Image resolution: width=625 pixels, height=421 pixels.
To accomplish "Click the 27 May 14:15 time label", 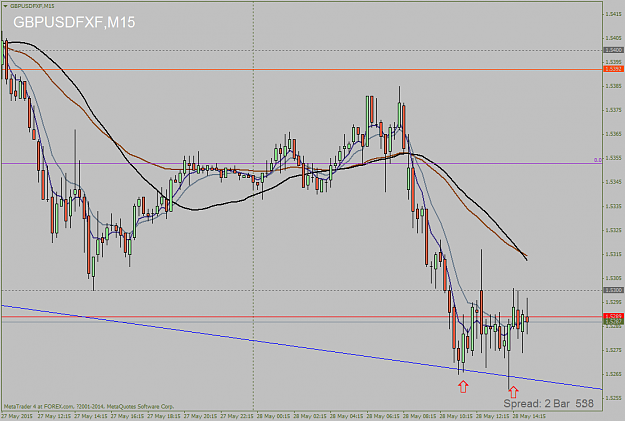I will (91, 417).
